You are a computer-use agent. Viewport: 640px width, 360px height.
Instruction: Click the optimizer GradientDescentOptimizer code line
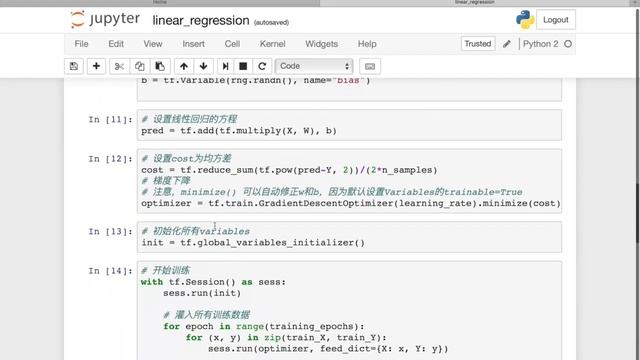click(x=351, y=203)
